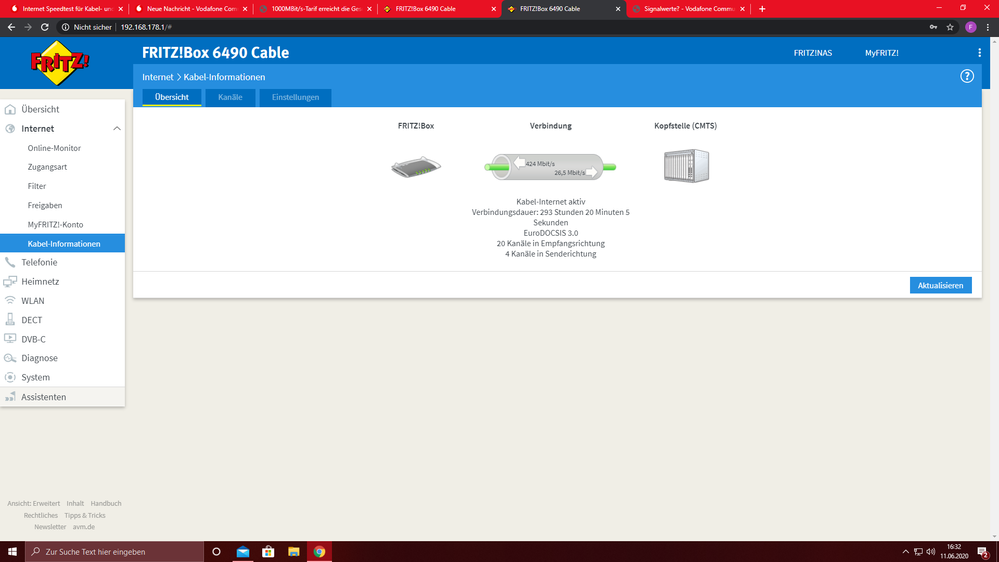Screen dimensions: 999x562
Task: Click the WLAN wifi icon
Action: pos(10,301)
